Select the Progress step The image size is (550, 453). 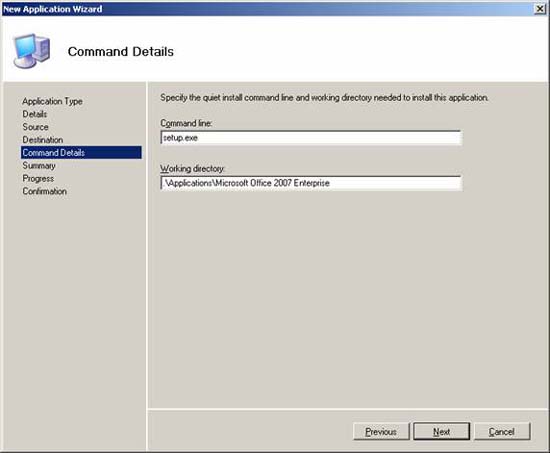[38, 178]
